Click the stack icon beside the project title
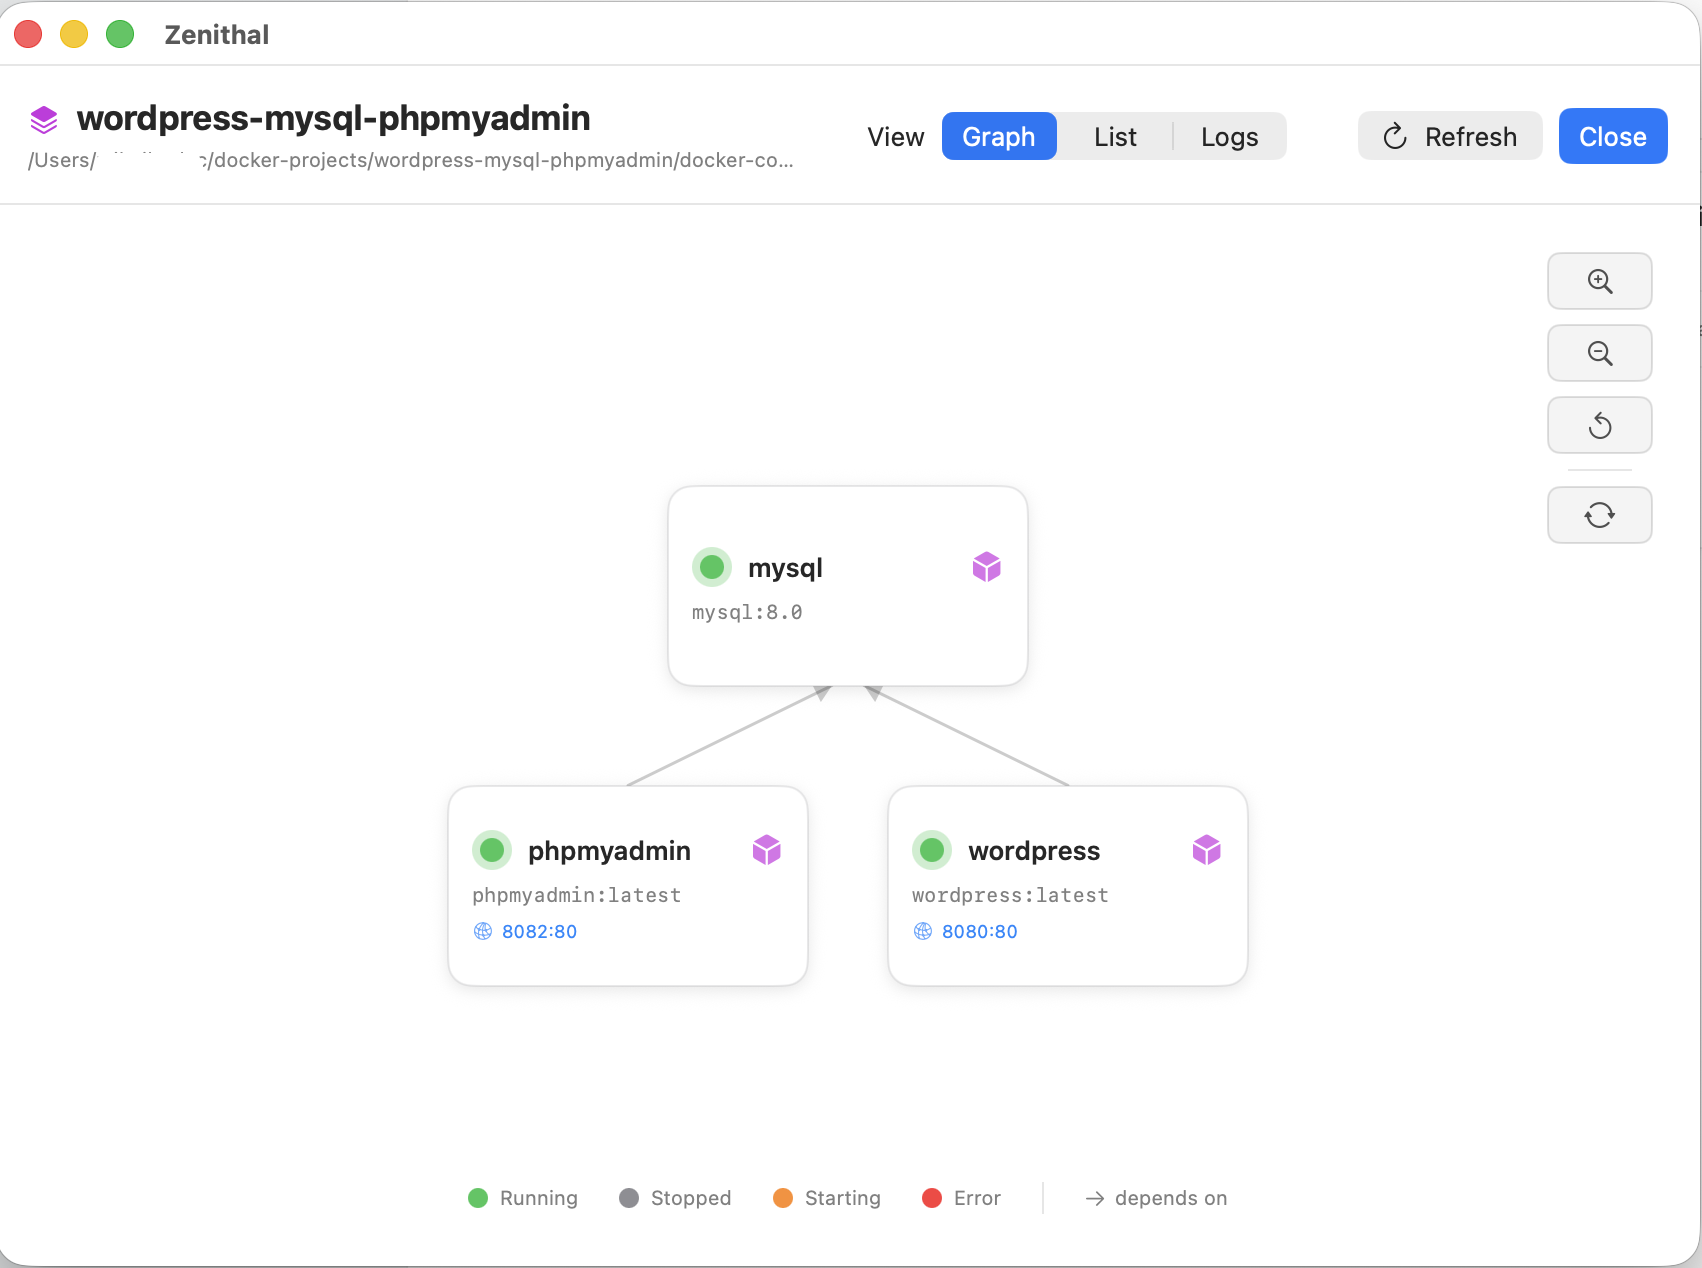The height and width of the screenshot is (1268, 1702). pyautogui.click(x=43, y=119)
